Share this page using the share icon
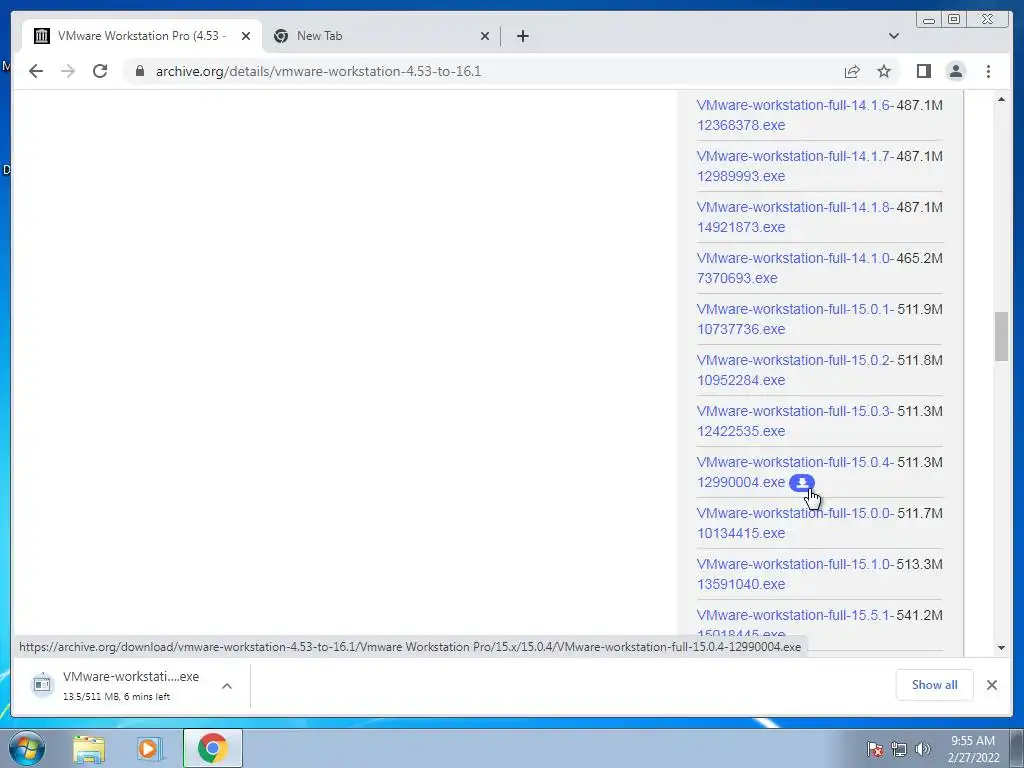 (x=852, y=71)
